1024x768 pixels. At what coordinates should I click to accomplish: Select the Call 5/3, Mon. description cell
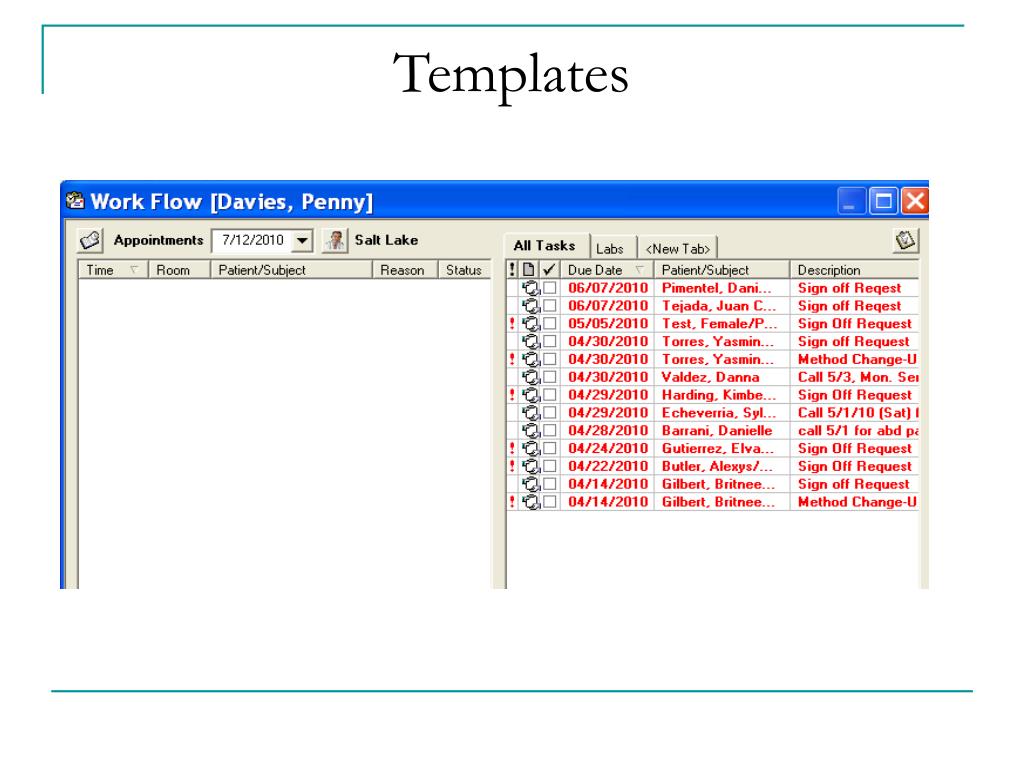tap(855, 377)
